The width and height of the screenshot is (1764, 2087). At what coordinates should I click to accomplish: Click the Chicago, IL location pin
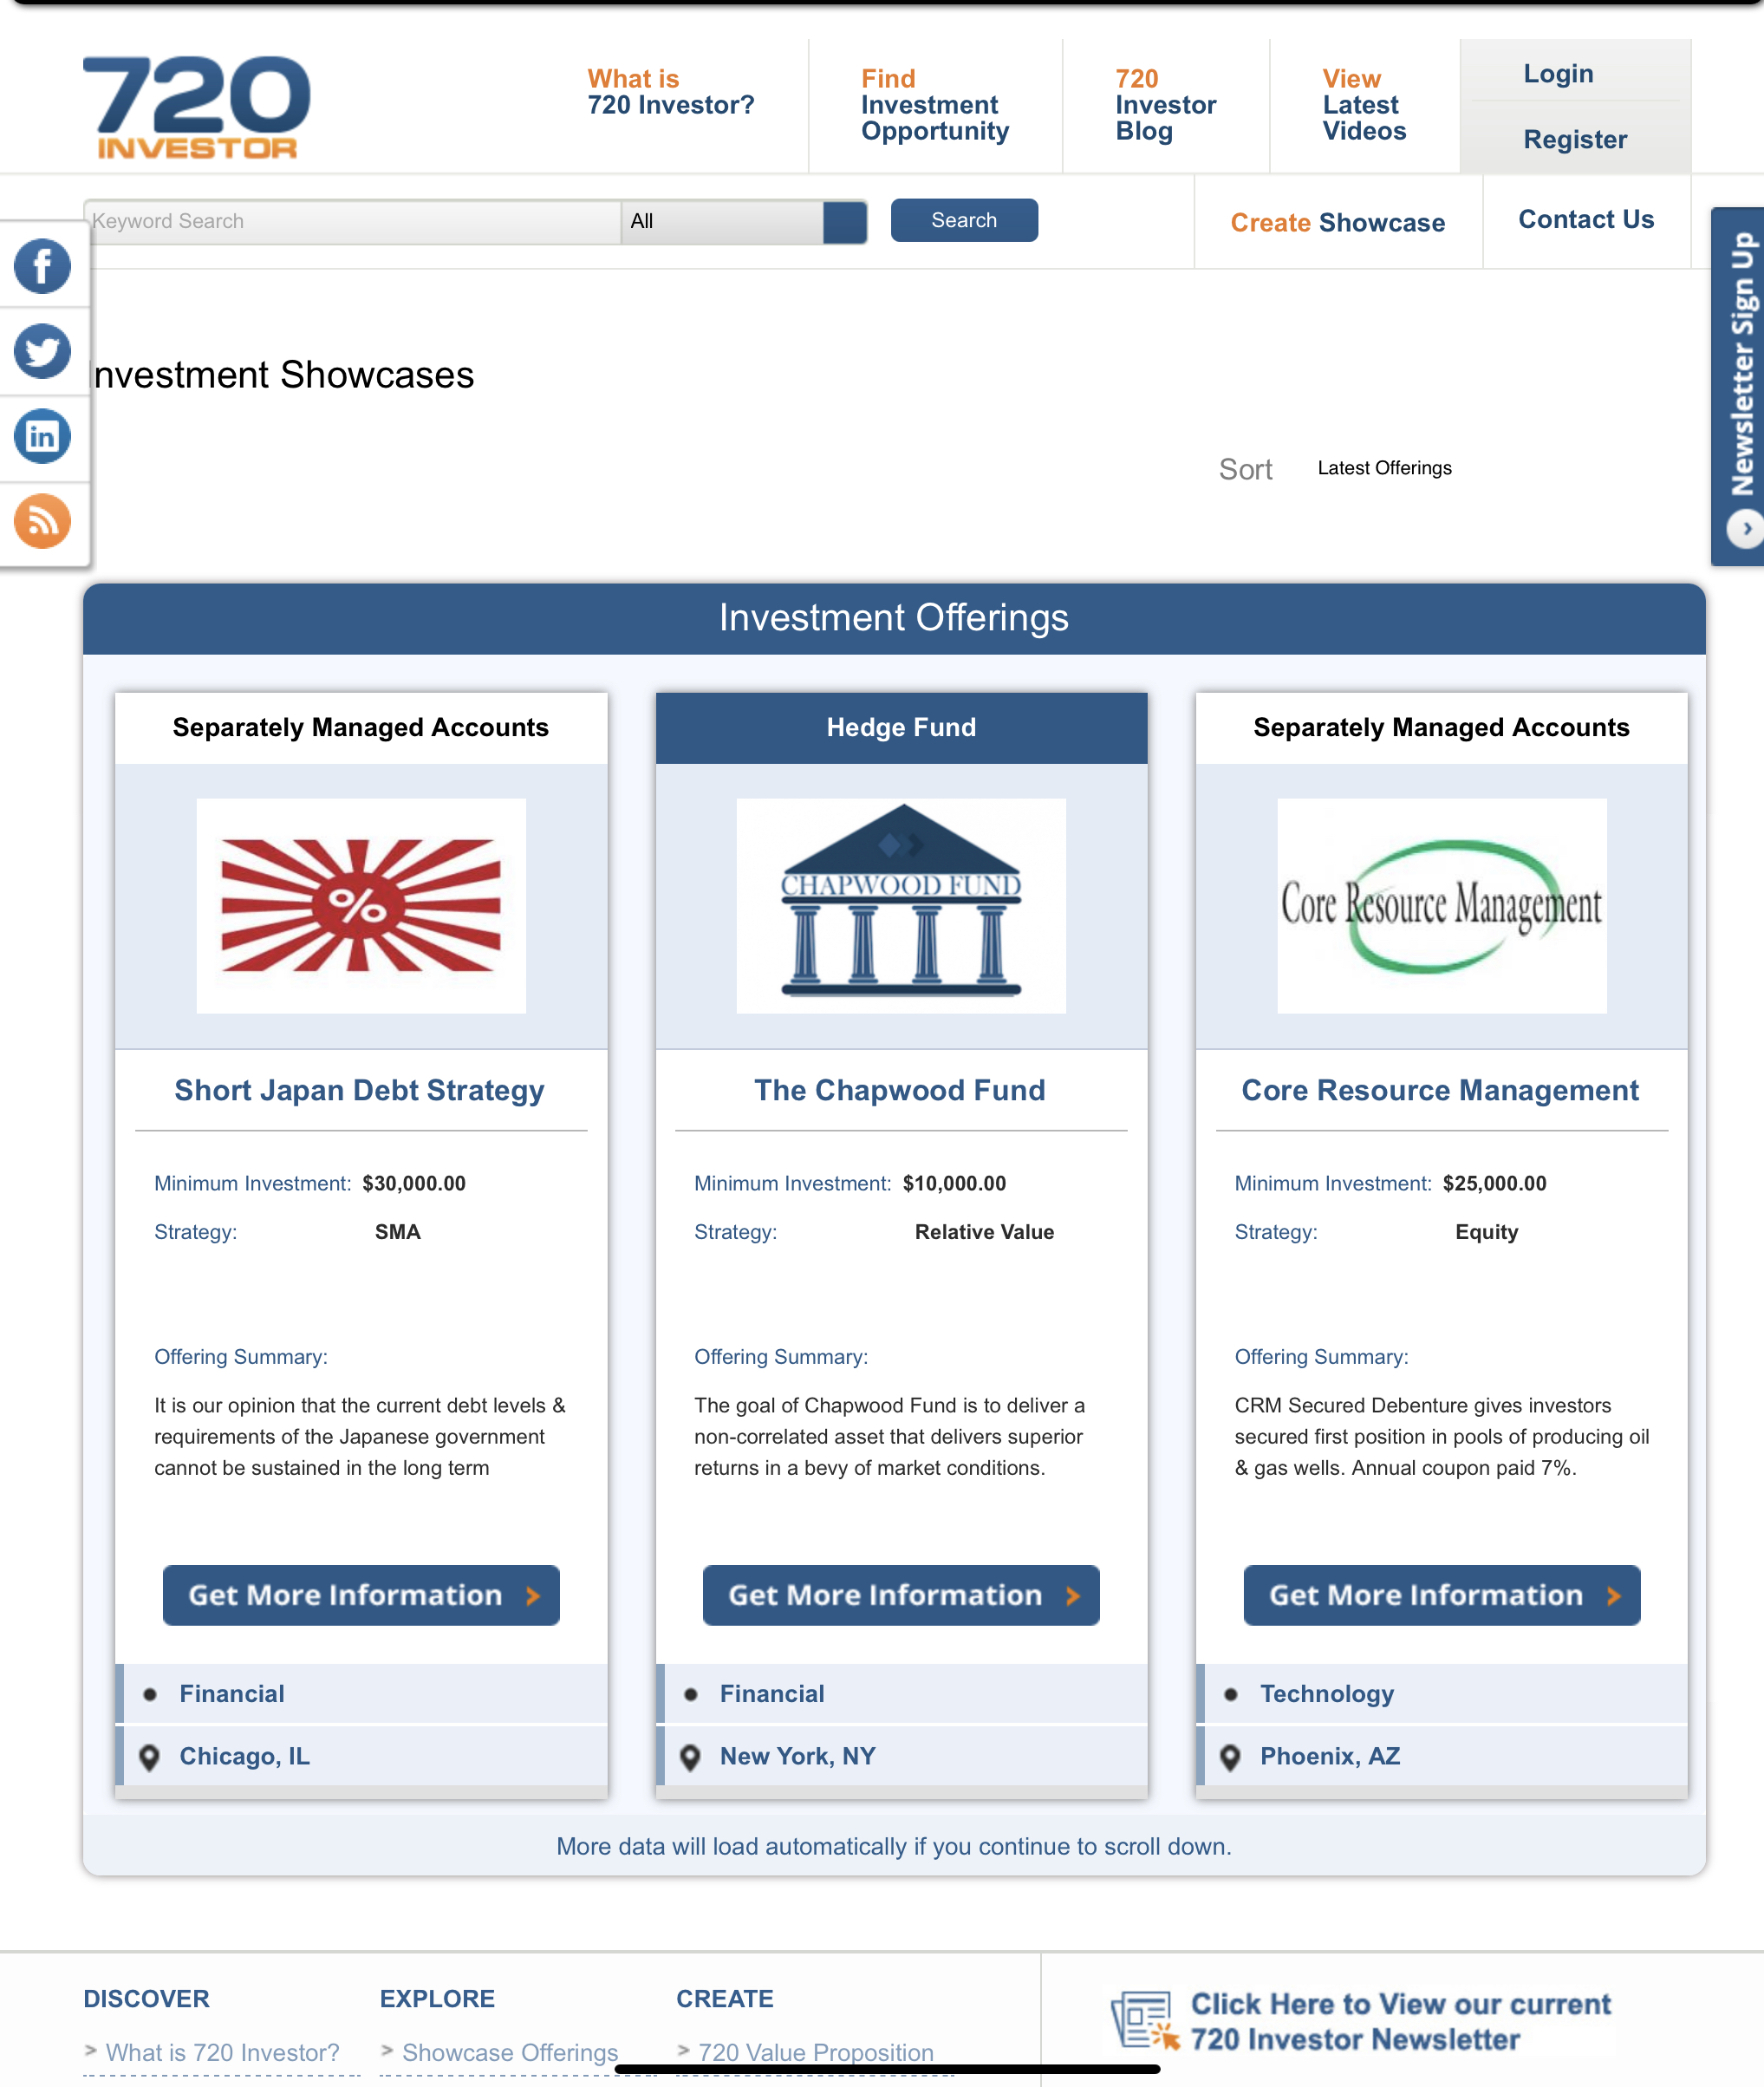(149, 1757)
